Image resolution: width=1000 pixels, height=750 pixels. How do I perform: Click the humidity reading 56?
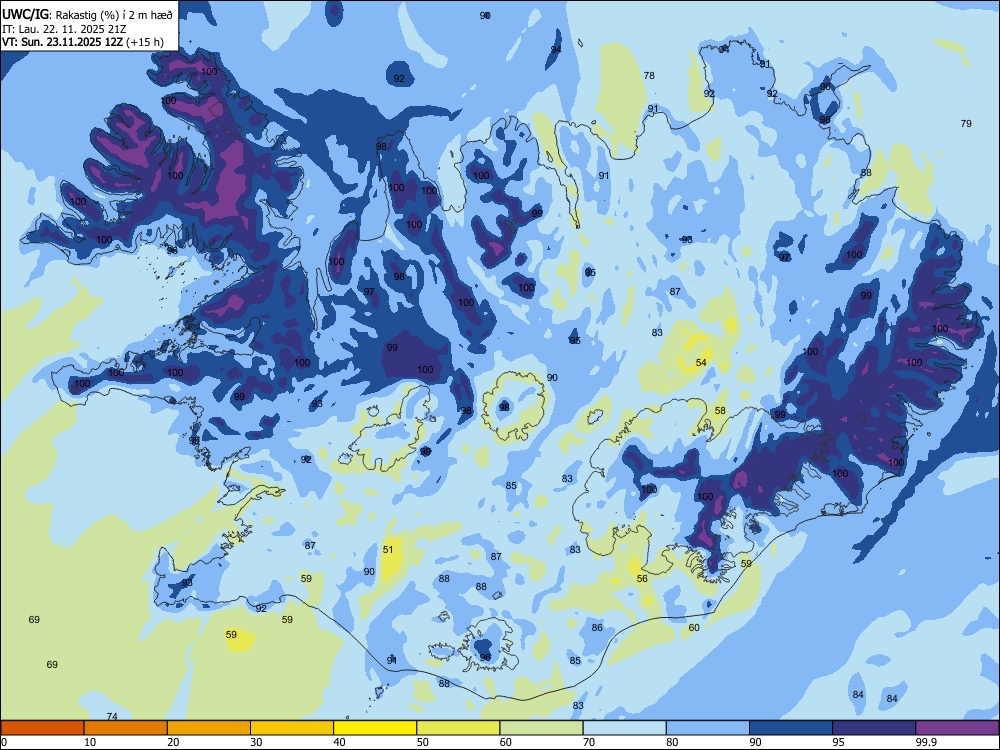click(642, 578)
